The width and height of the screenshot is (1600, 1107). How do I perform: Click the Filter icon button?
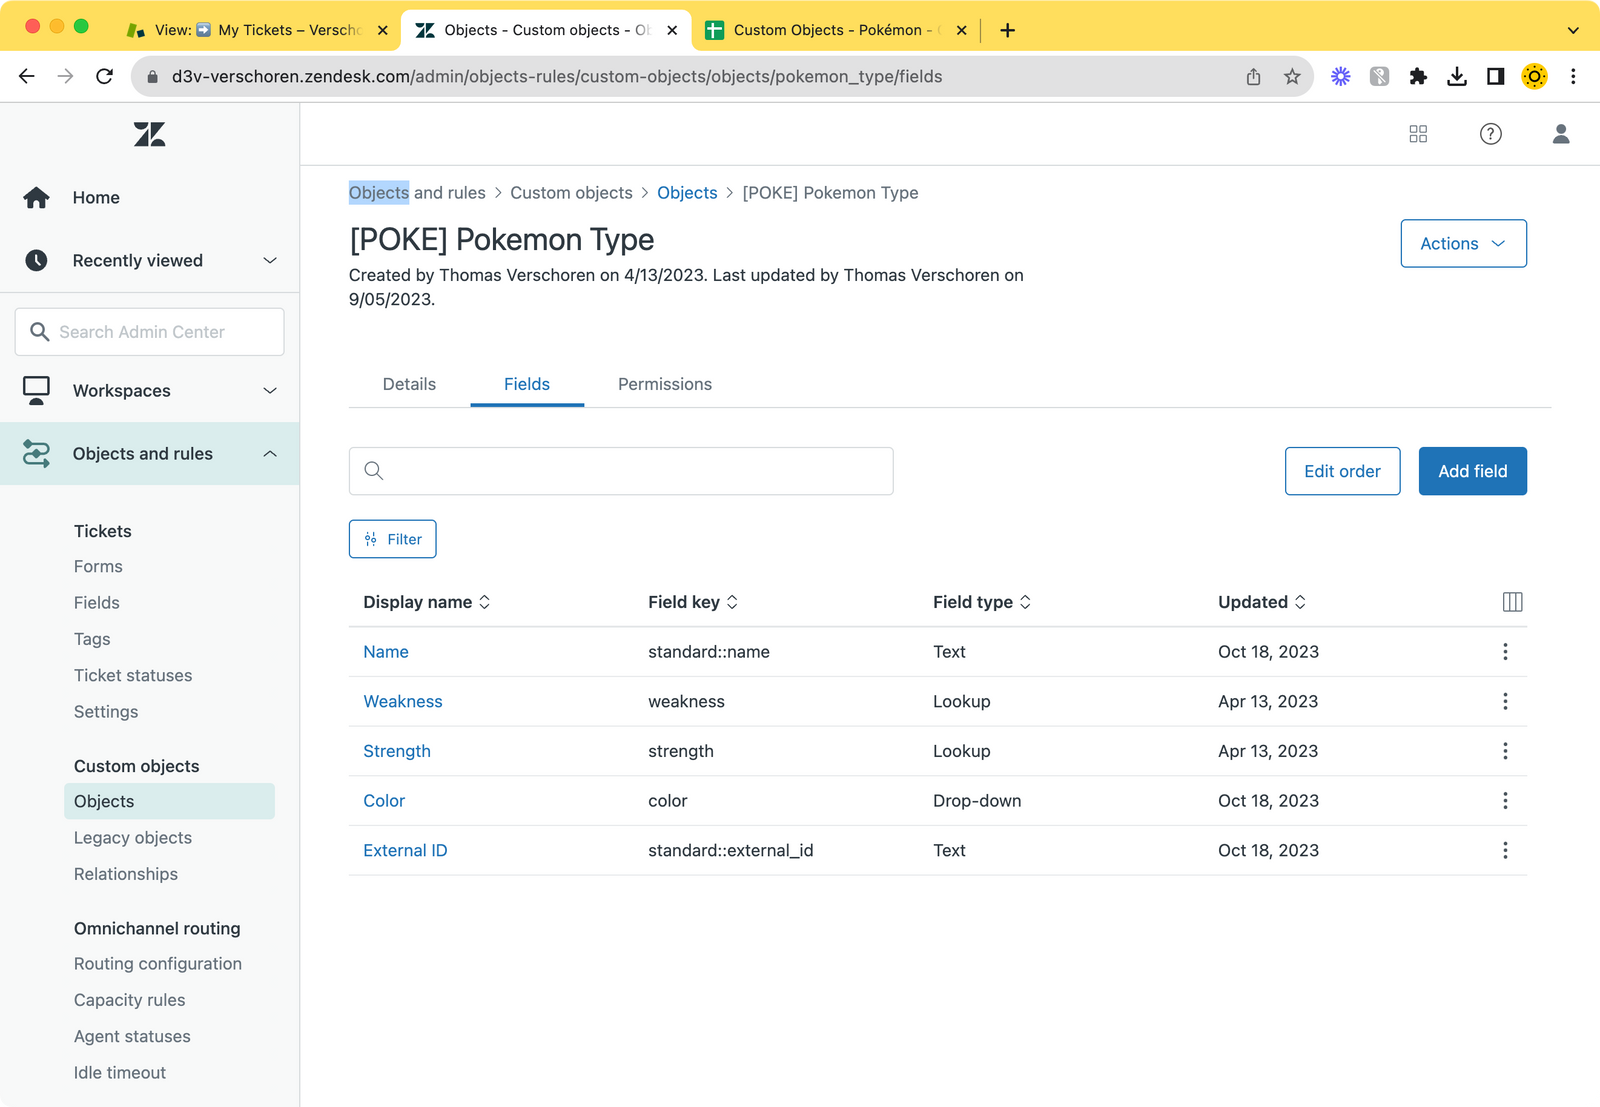[392, 539]
